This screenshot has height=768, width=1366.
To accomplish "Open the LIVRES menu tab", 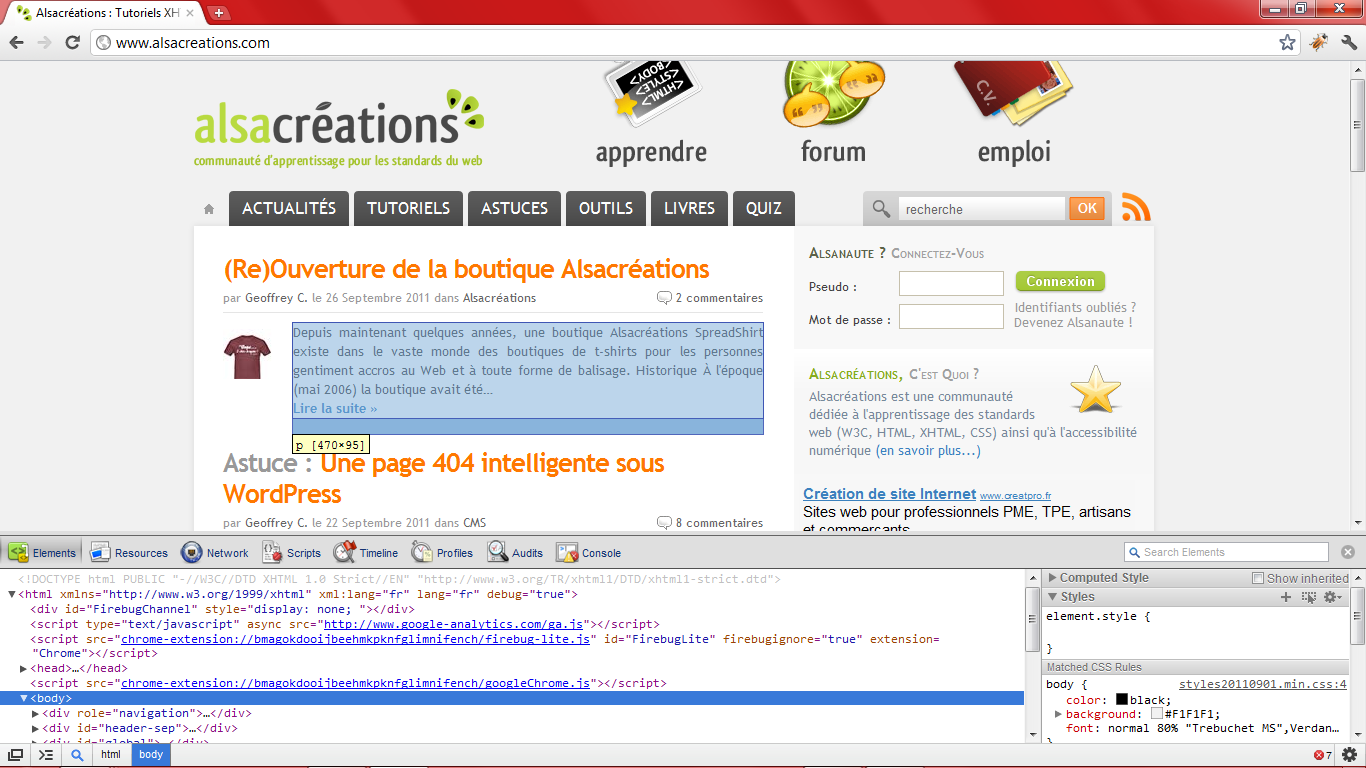I will click(x=689, y=208).
